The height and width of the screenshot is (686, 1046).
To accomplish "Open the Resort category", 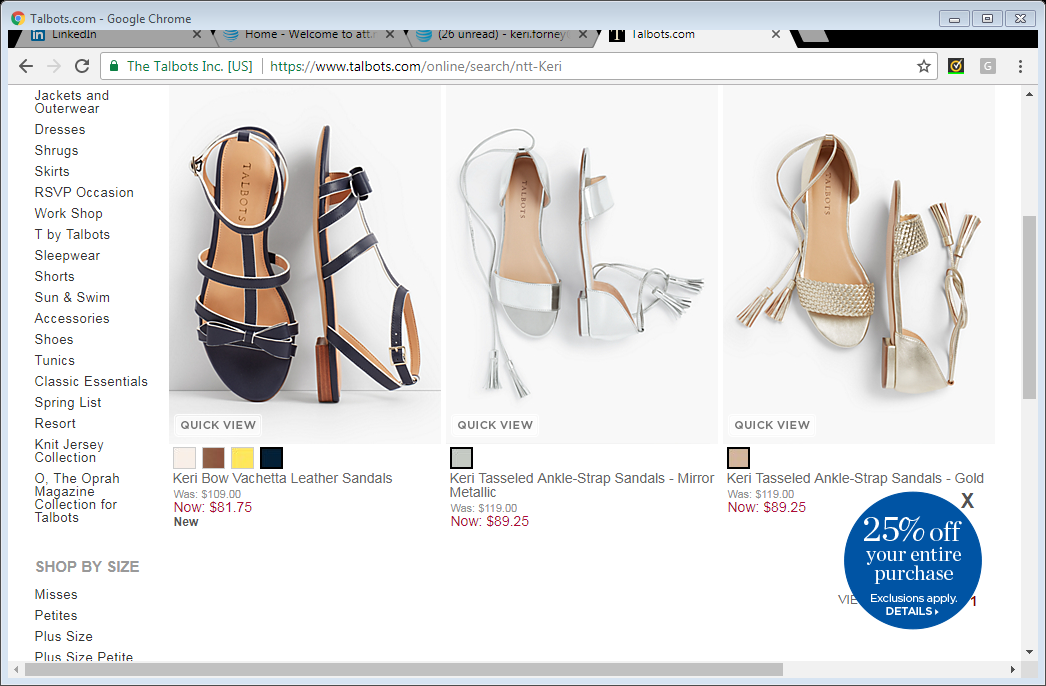I will coord(55,424).
